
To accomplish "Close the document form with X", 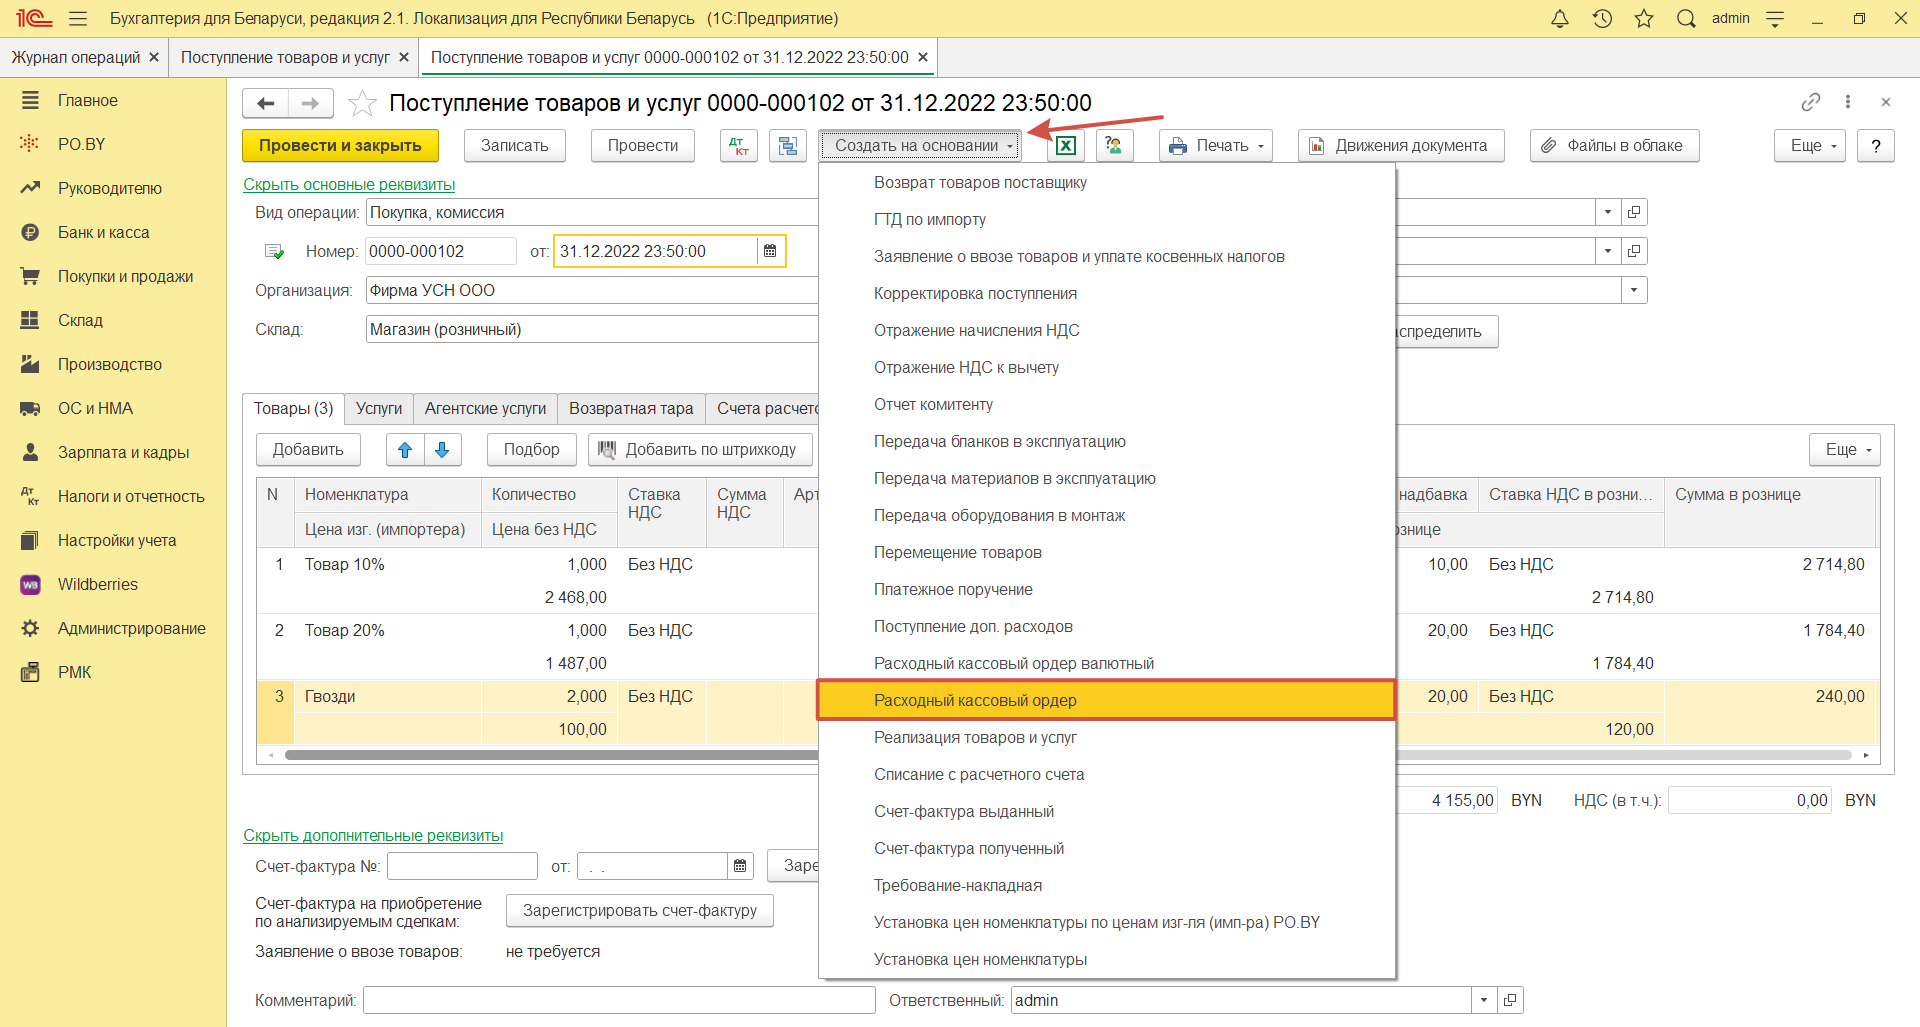I will pyautogui.click(x=1886, y=102).
